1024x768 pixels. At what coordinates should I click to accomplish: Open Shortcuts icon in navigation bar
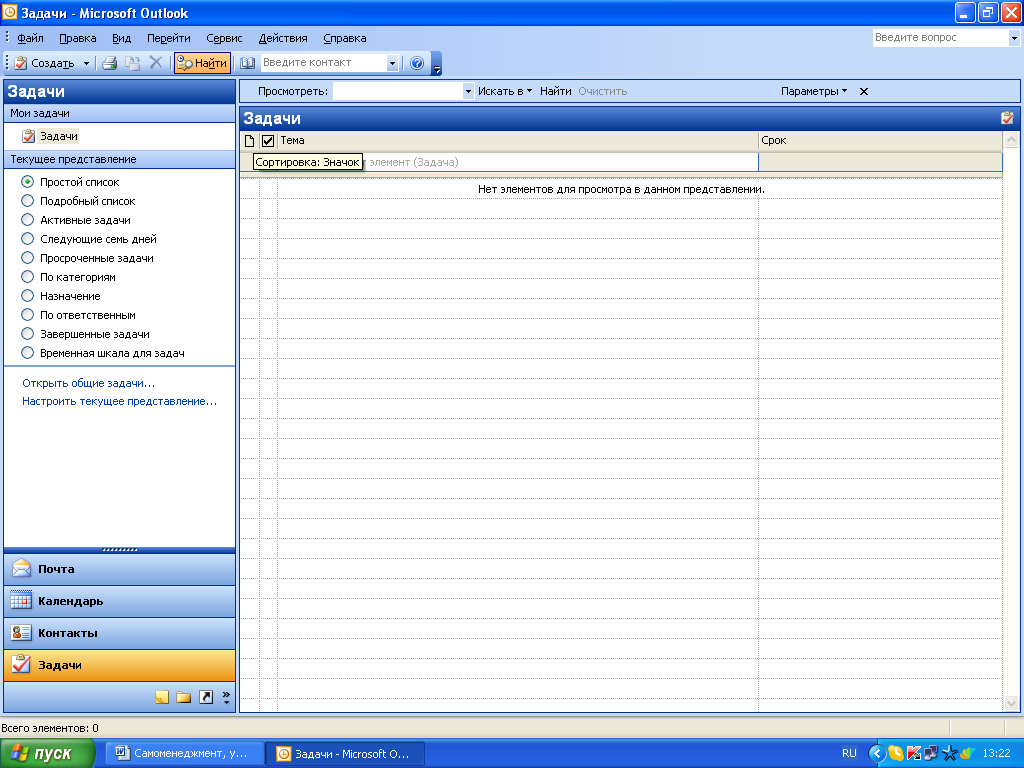coord(206,697)
